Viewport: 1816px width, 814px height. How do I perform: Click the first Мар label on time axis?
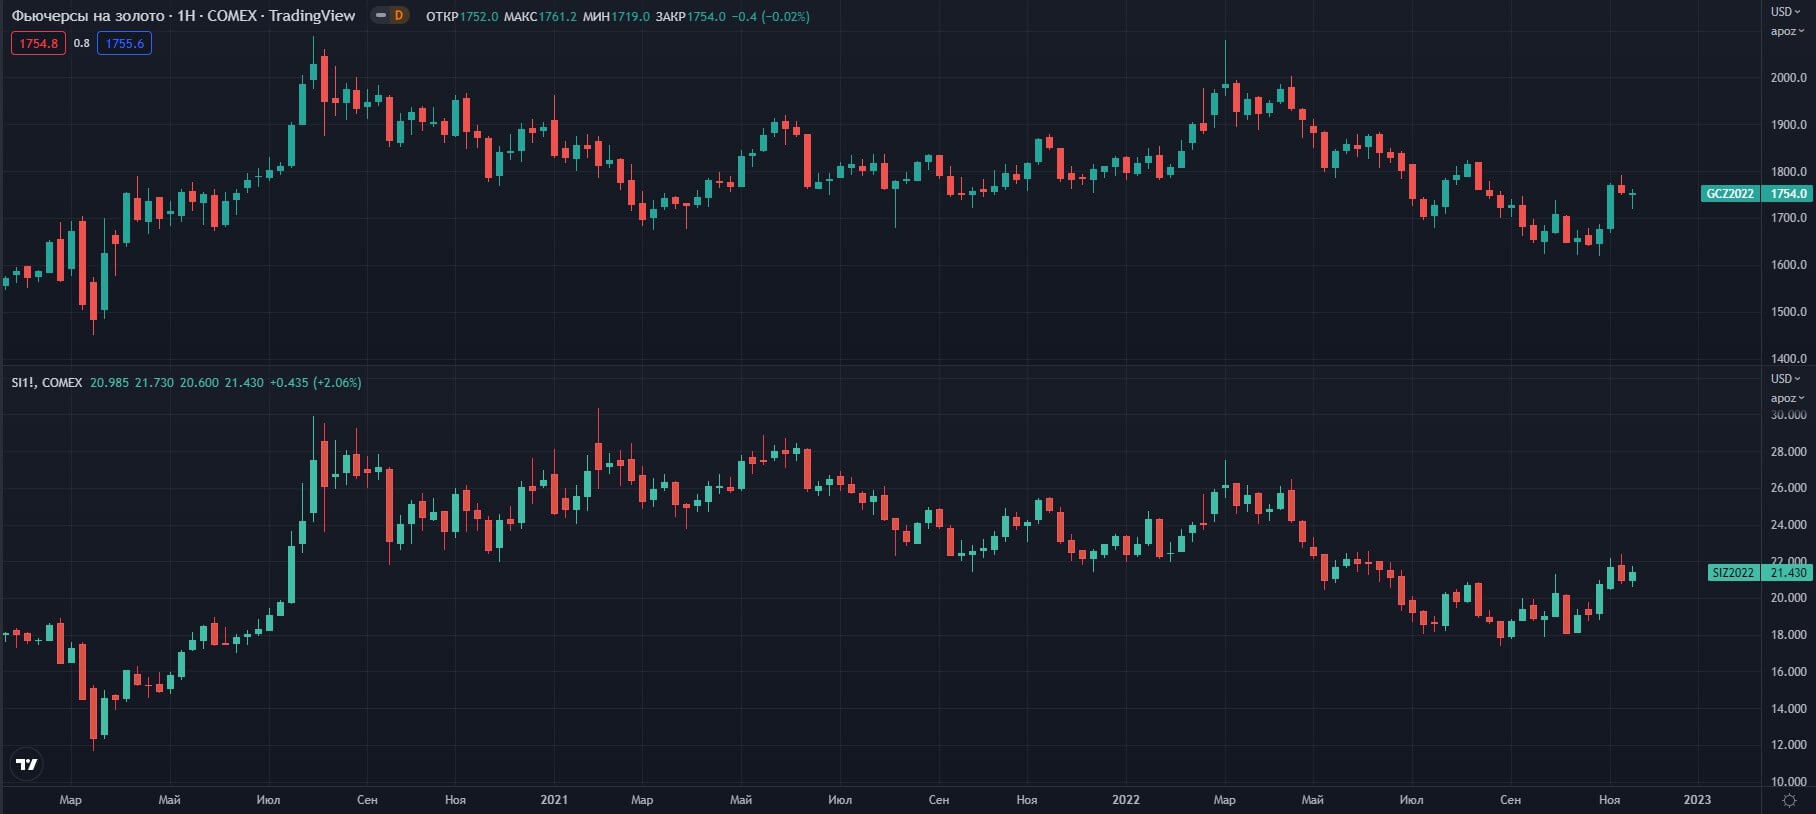click(70, 800)
